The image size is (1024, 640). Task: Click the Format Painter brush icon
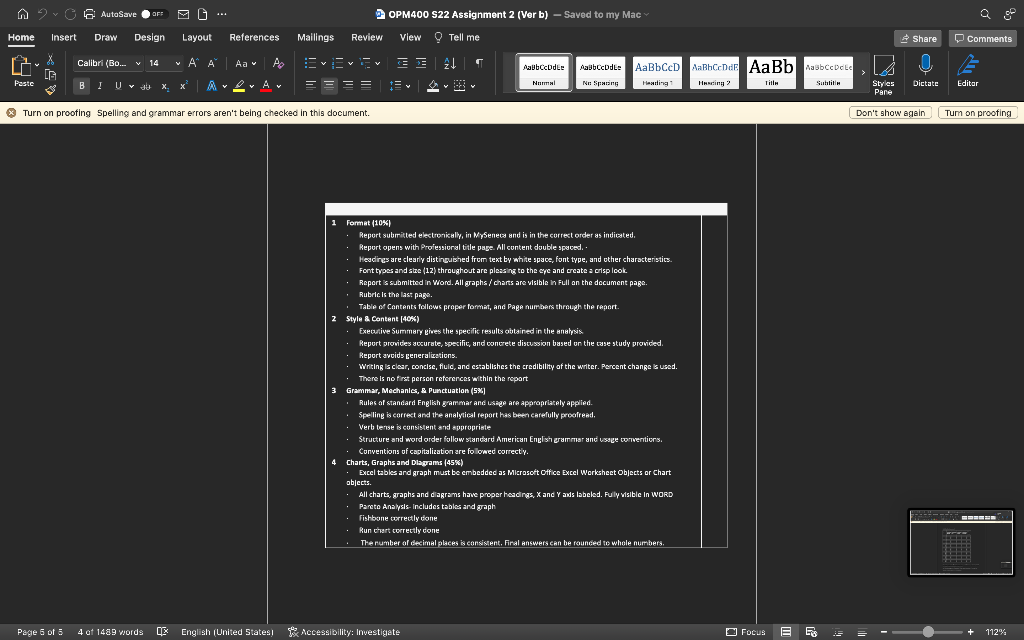(50, 89)
